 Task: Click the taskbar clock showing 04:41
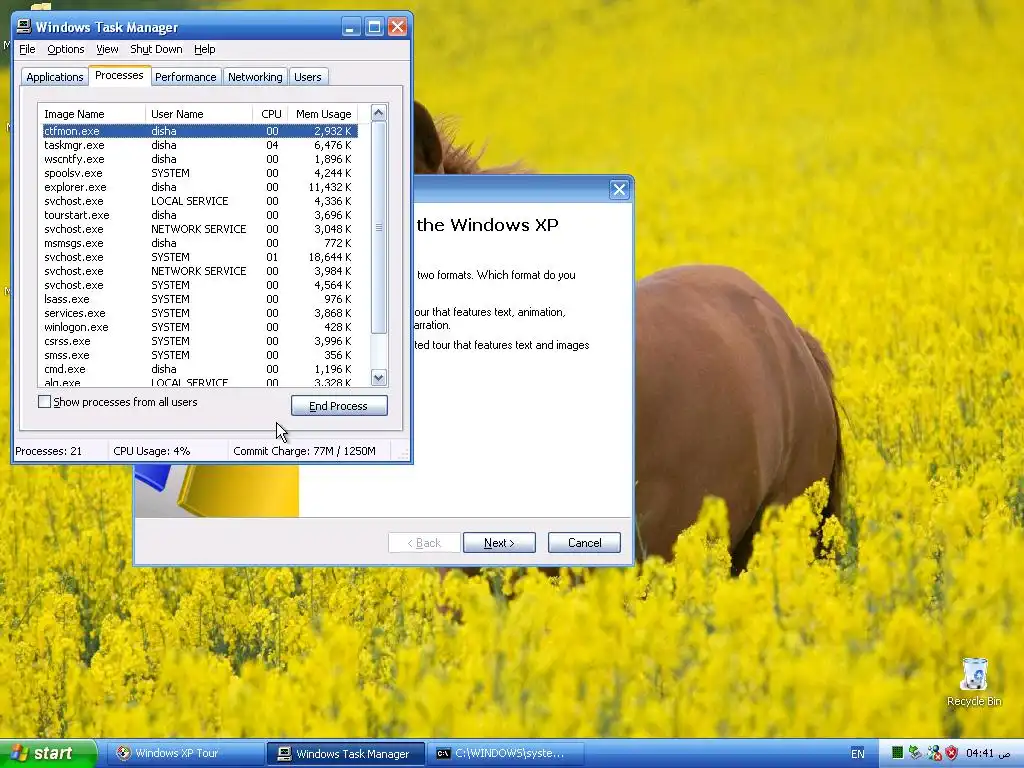(x=987, y=753)
